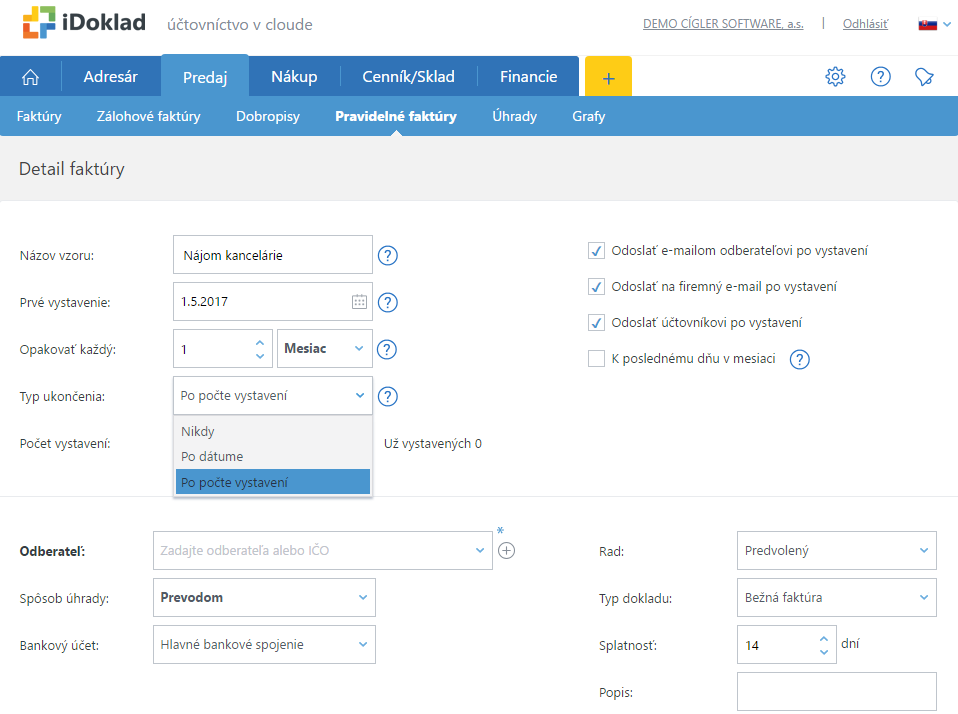Click DEMO CÍGLER SOFTWARE company link
The height and width of the screenshot is (714, 958).
[x=722, y=24]
